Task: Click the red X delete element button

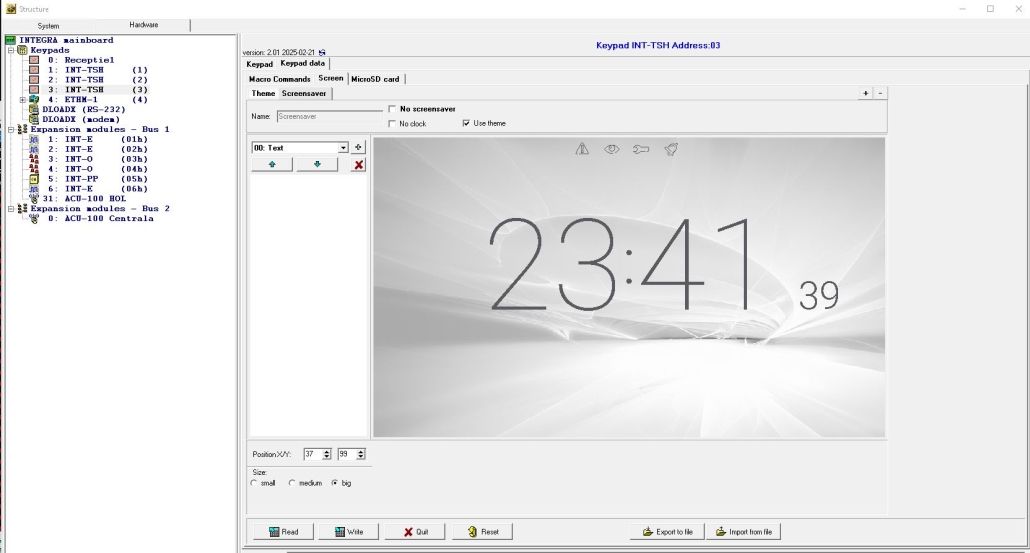Action: (x=359, y=165)
